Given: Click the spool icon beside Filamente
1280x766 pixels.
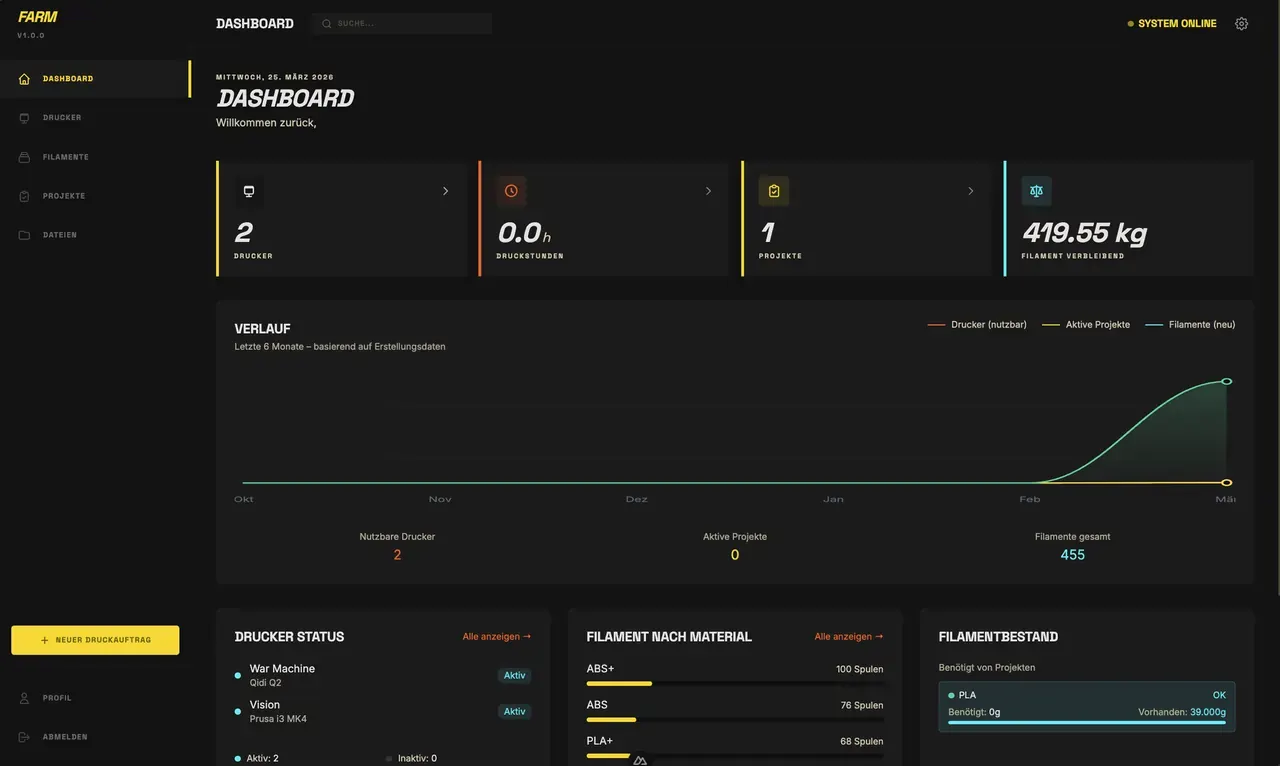Looking at the screenshot, I should [x=24, y=157].
